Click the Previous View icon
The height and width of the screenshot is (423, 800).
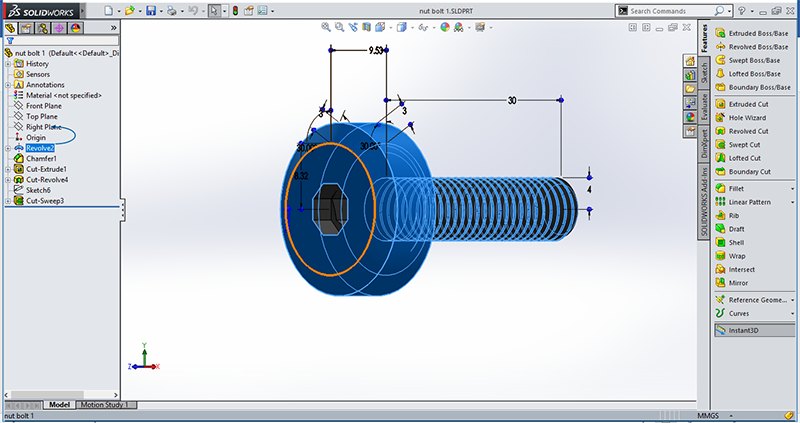click(353, 27)
